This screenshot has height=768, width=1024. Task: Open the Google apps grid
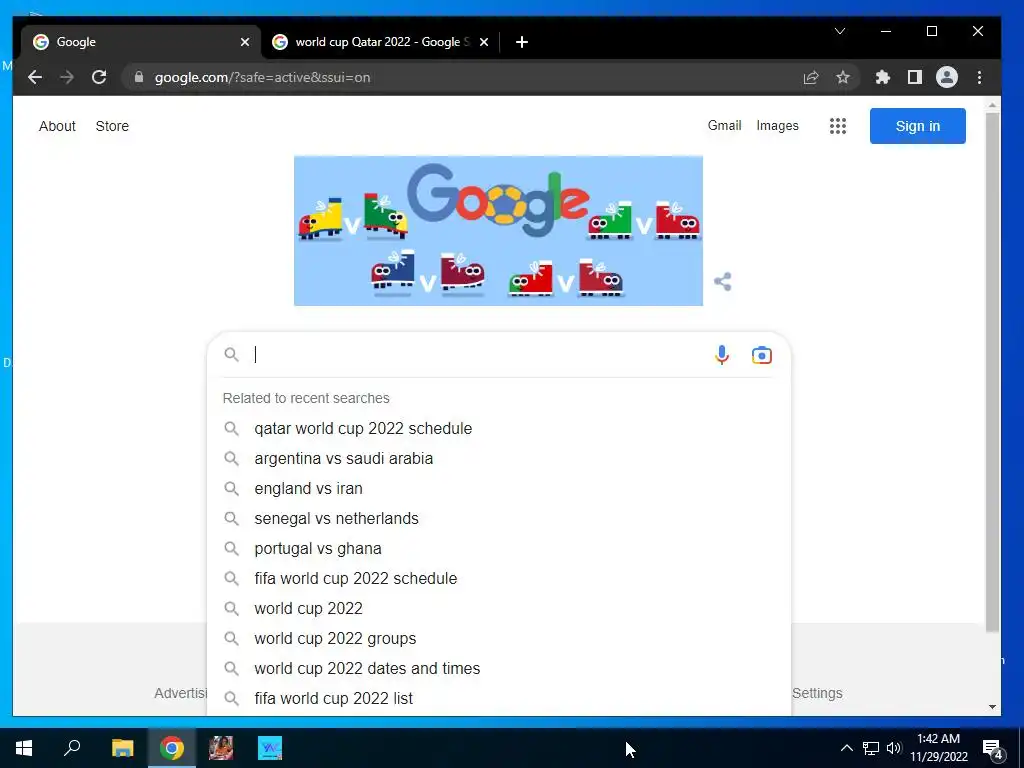(x=838, y=126)
